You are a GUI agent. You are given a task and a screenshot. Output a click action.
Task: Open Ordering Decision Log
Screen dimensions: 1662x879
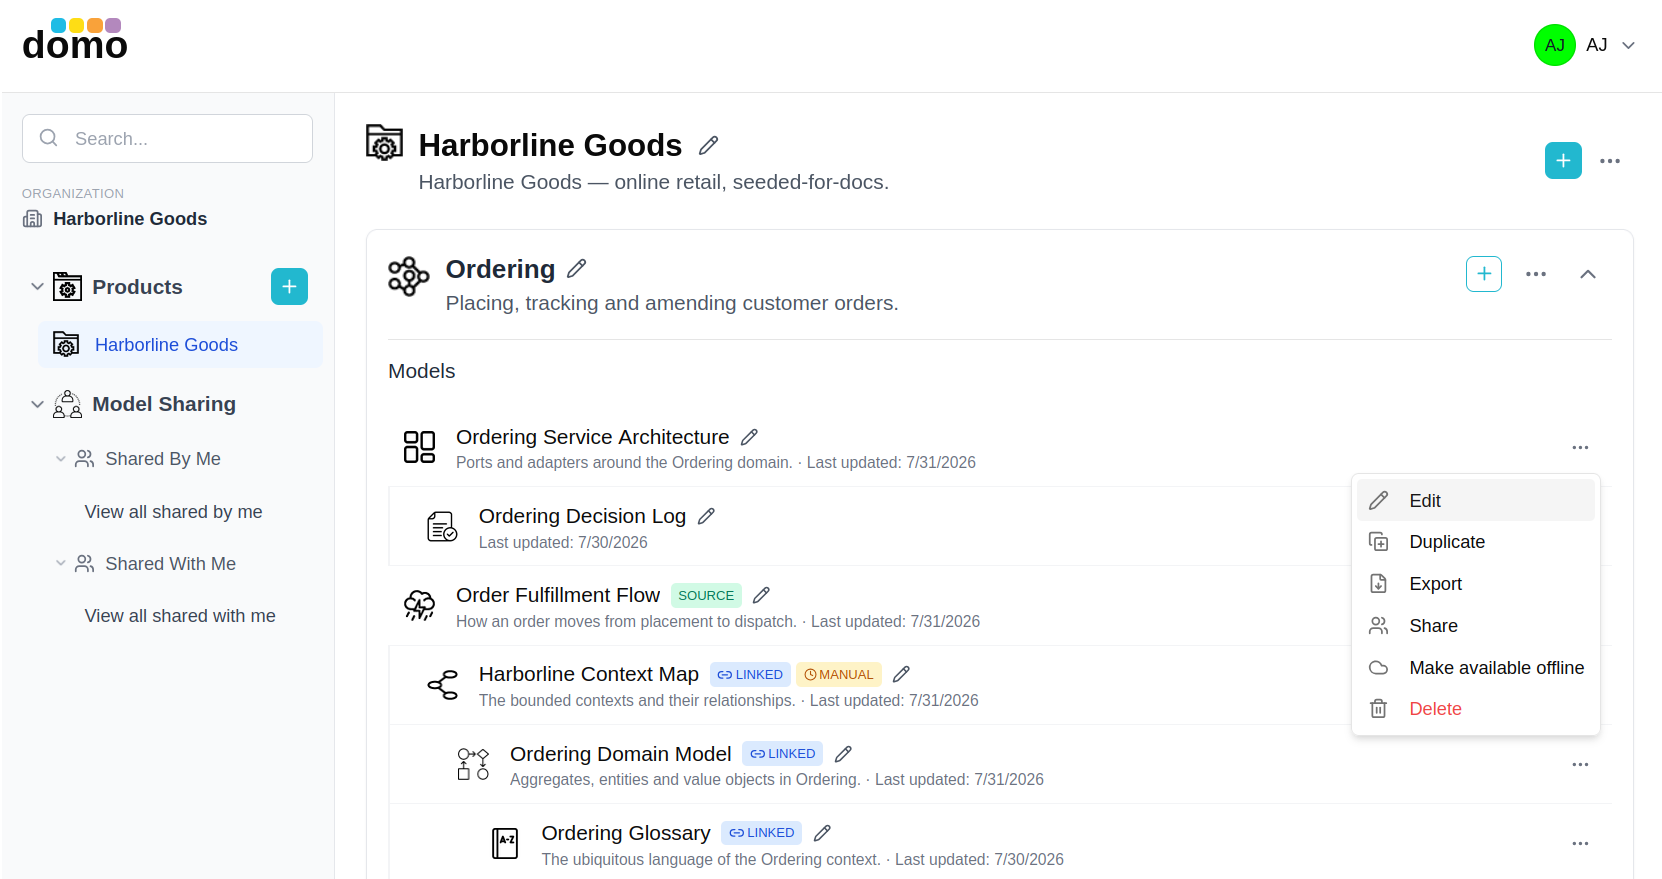pos(582,516)
